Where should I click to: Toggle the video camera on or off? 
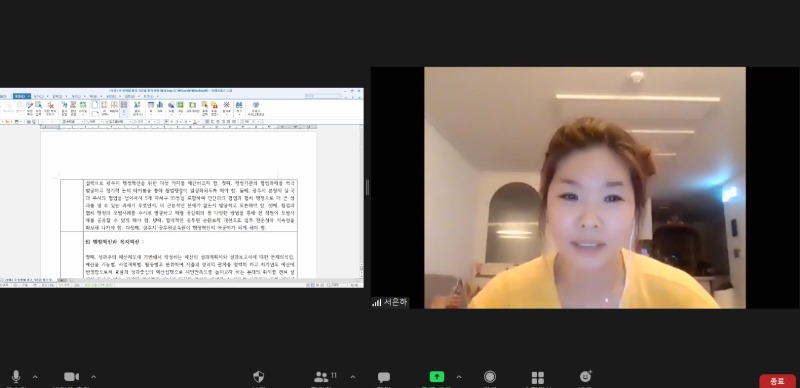click(x=71, y=377)
